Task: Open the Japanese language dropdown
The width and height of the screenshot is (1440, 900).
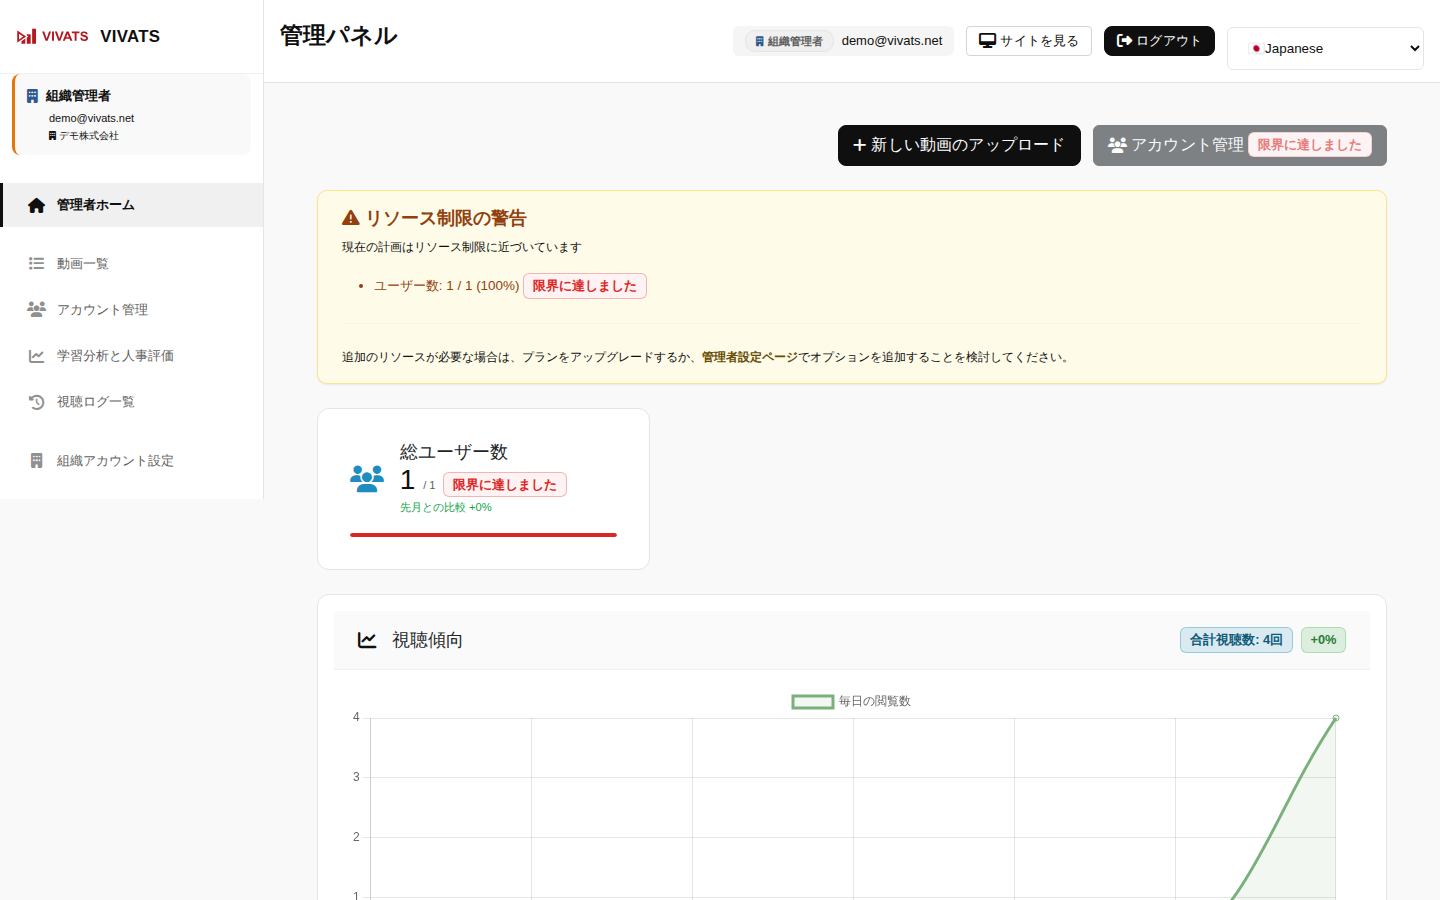Action: [x=1325, y=48]
